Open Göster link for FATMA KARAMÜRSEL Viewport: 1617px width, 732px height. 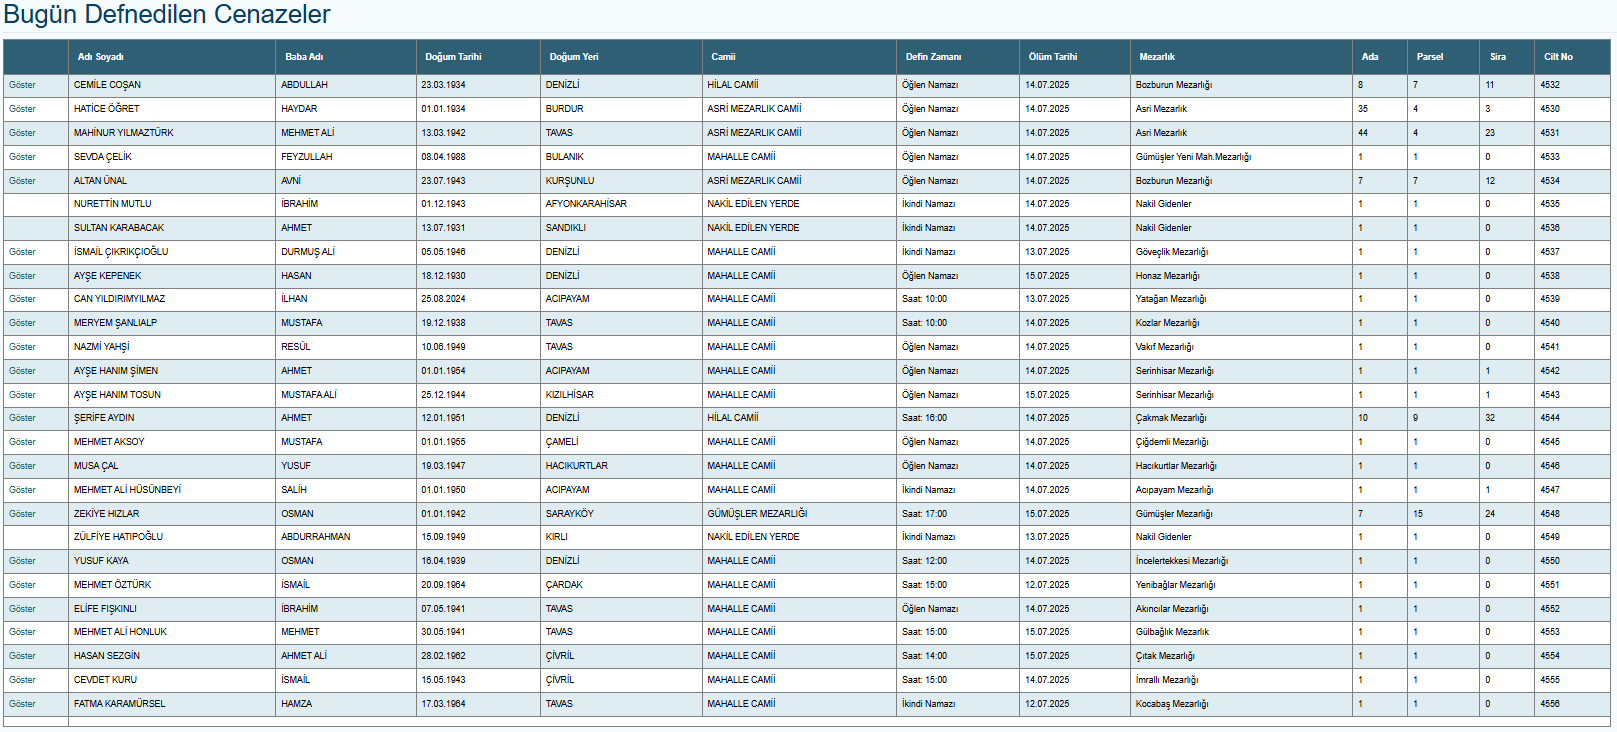22,704
